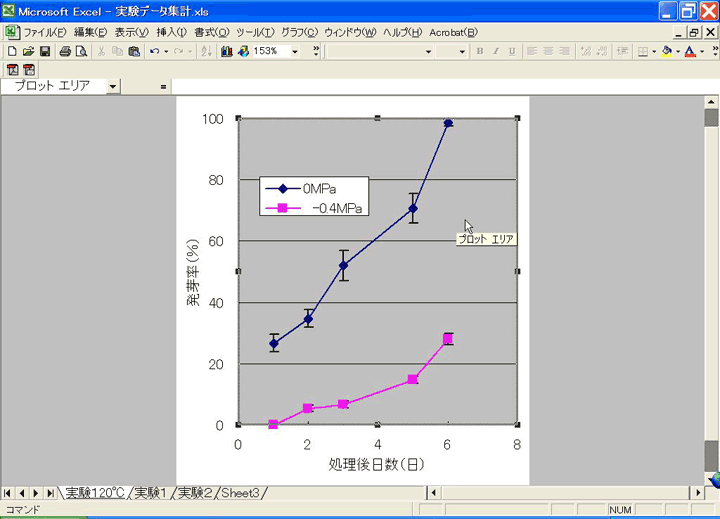Click the Undo arrow icon
This screenshot has height=519, width=720.
click(154, 51)
